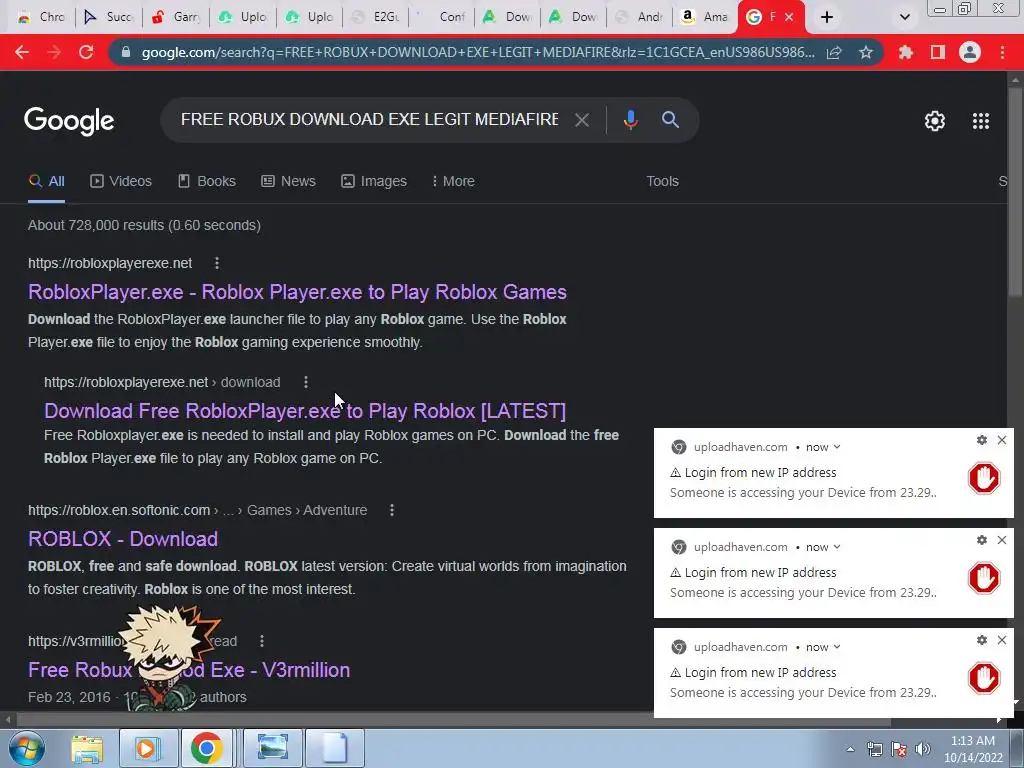Switch to the Books results tab
Image resolution: width=1024 pixels, height=768 pixels.
[x=208, y=182]
